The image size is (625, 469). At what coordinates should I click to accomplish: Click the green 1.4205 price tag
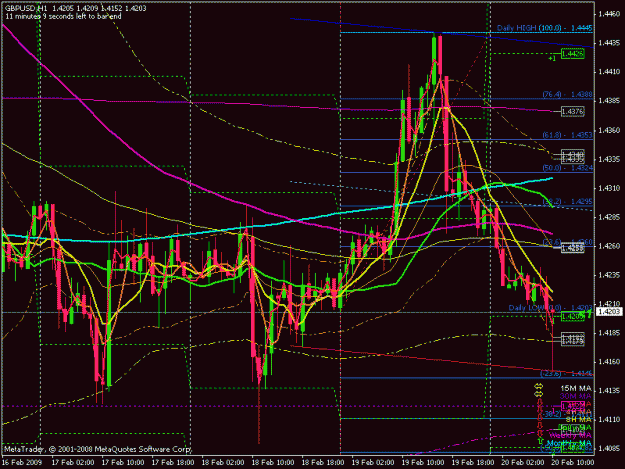[572, 316]
